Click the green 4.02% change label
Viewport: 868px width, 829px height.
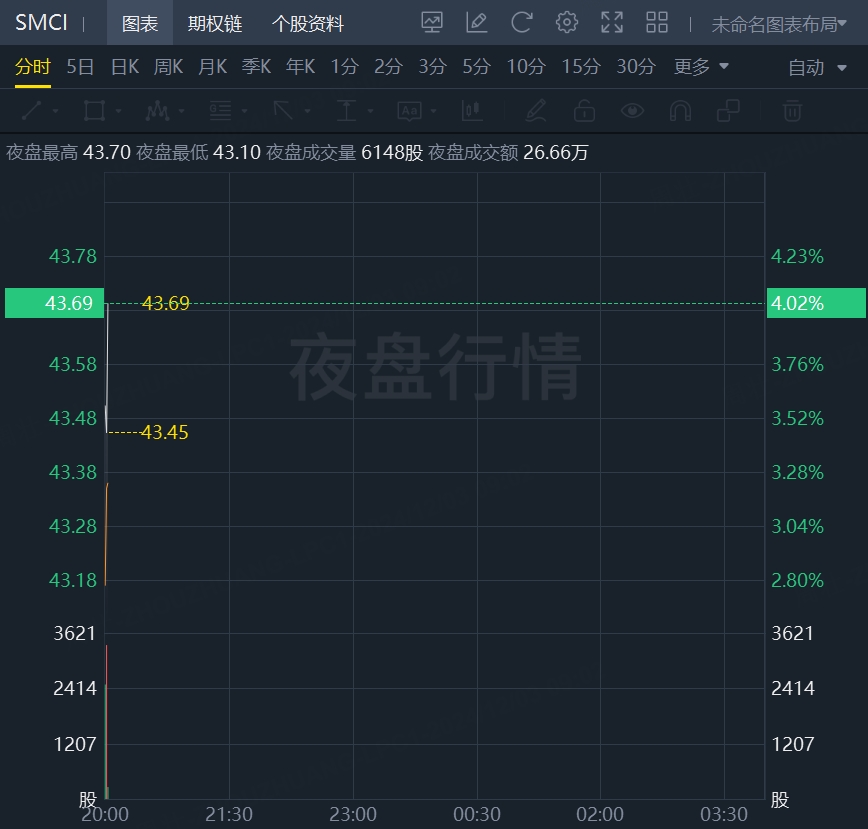pos(816,303)
